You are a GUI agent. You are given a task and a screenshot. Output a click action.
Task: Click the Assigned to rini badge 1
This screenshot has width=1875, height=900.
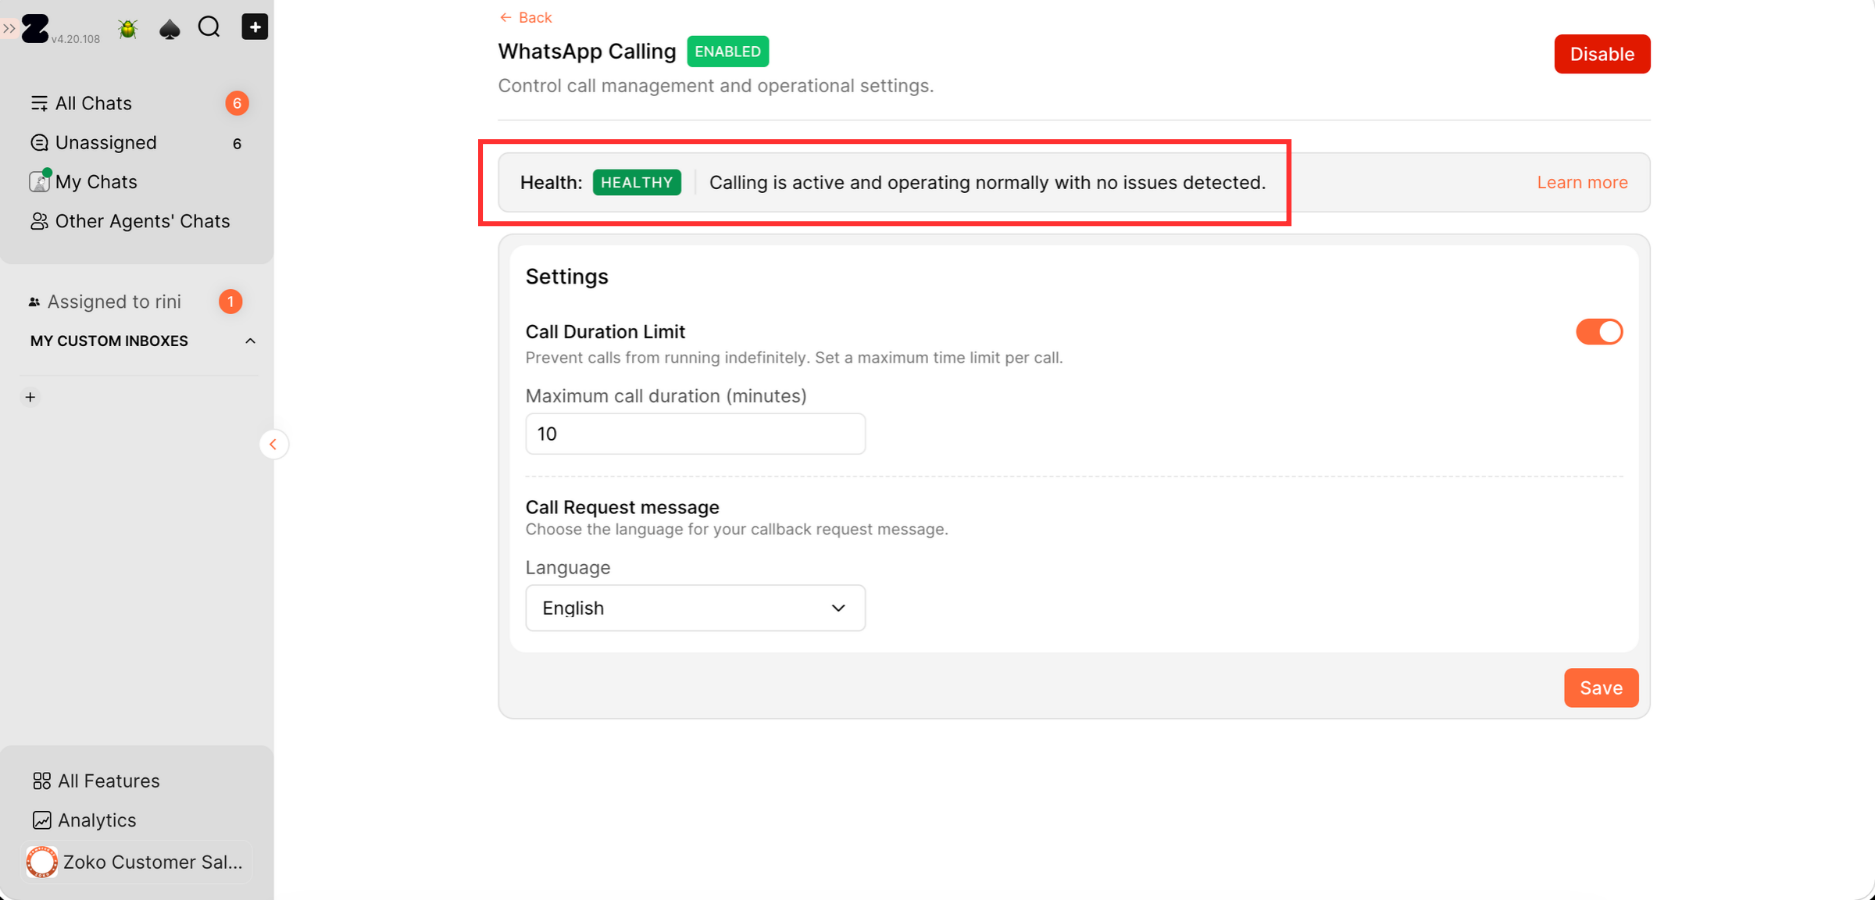(230, 302)
